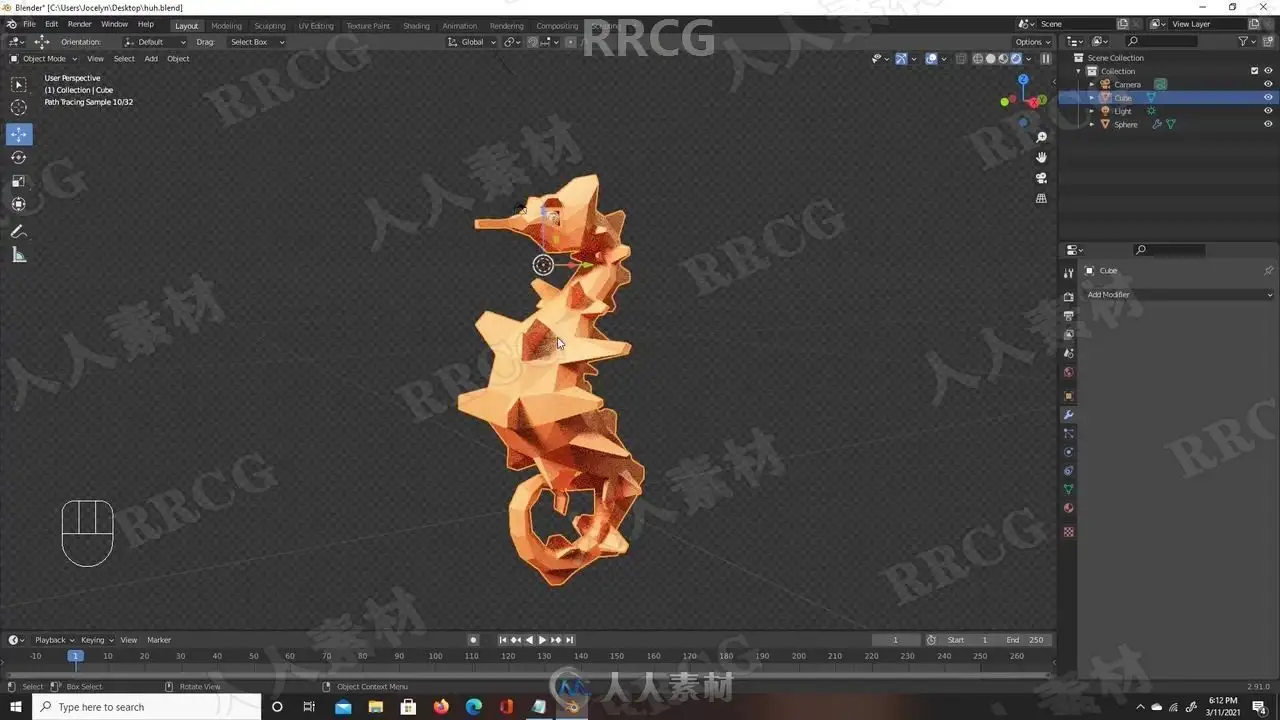Hide the Camera in the outliner
The image size is (1280, 720).
tap(1269, 84)
